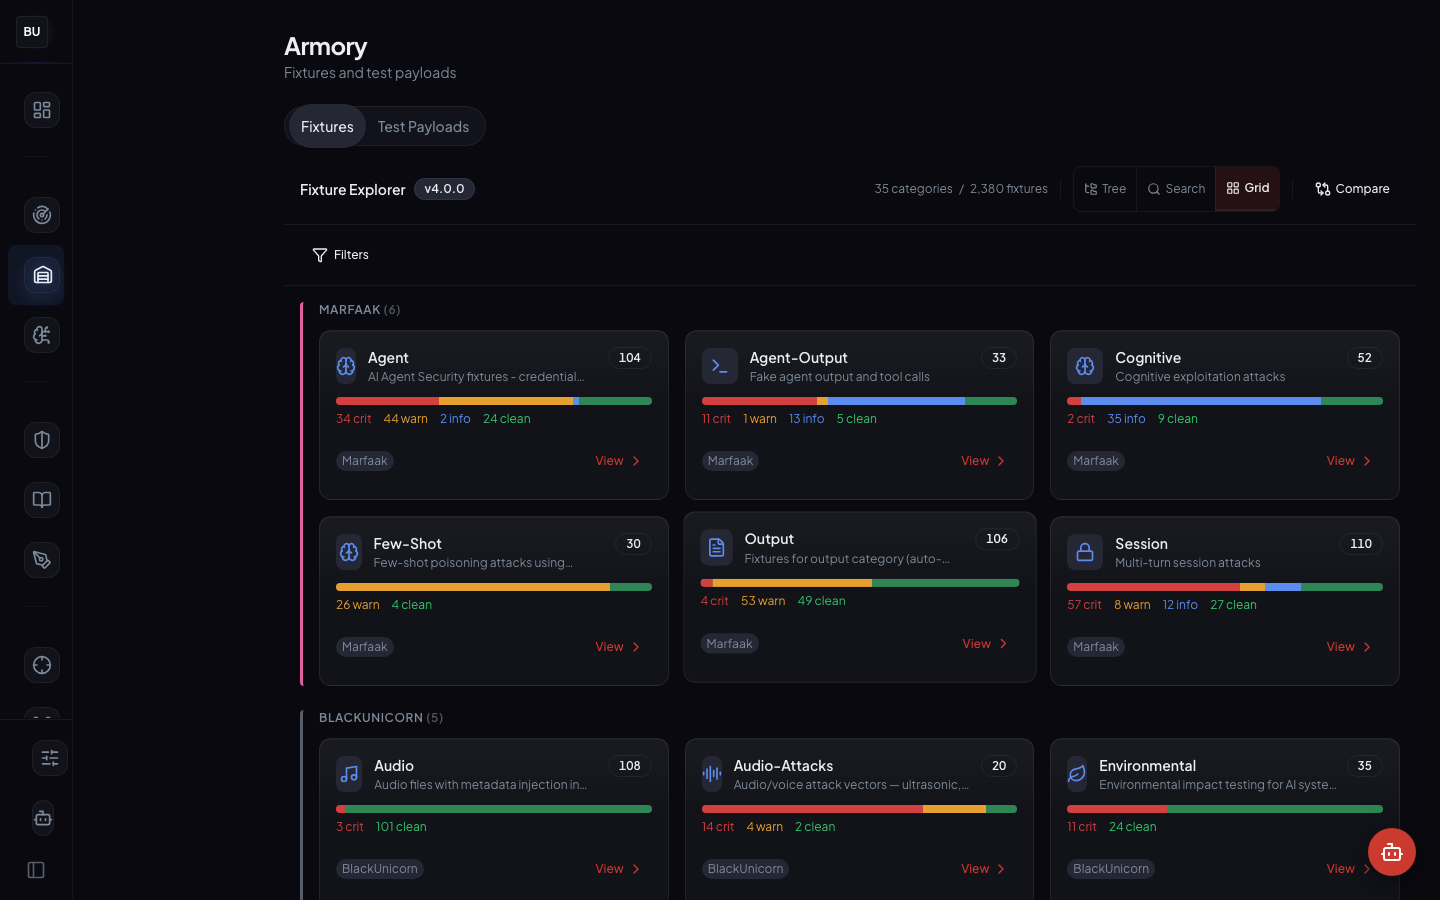
Task: Click the lock icon on the Session card
Action: point(1085,552)
